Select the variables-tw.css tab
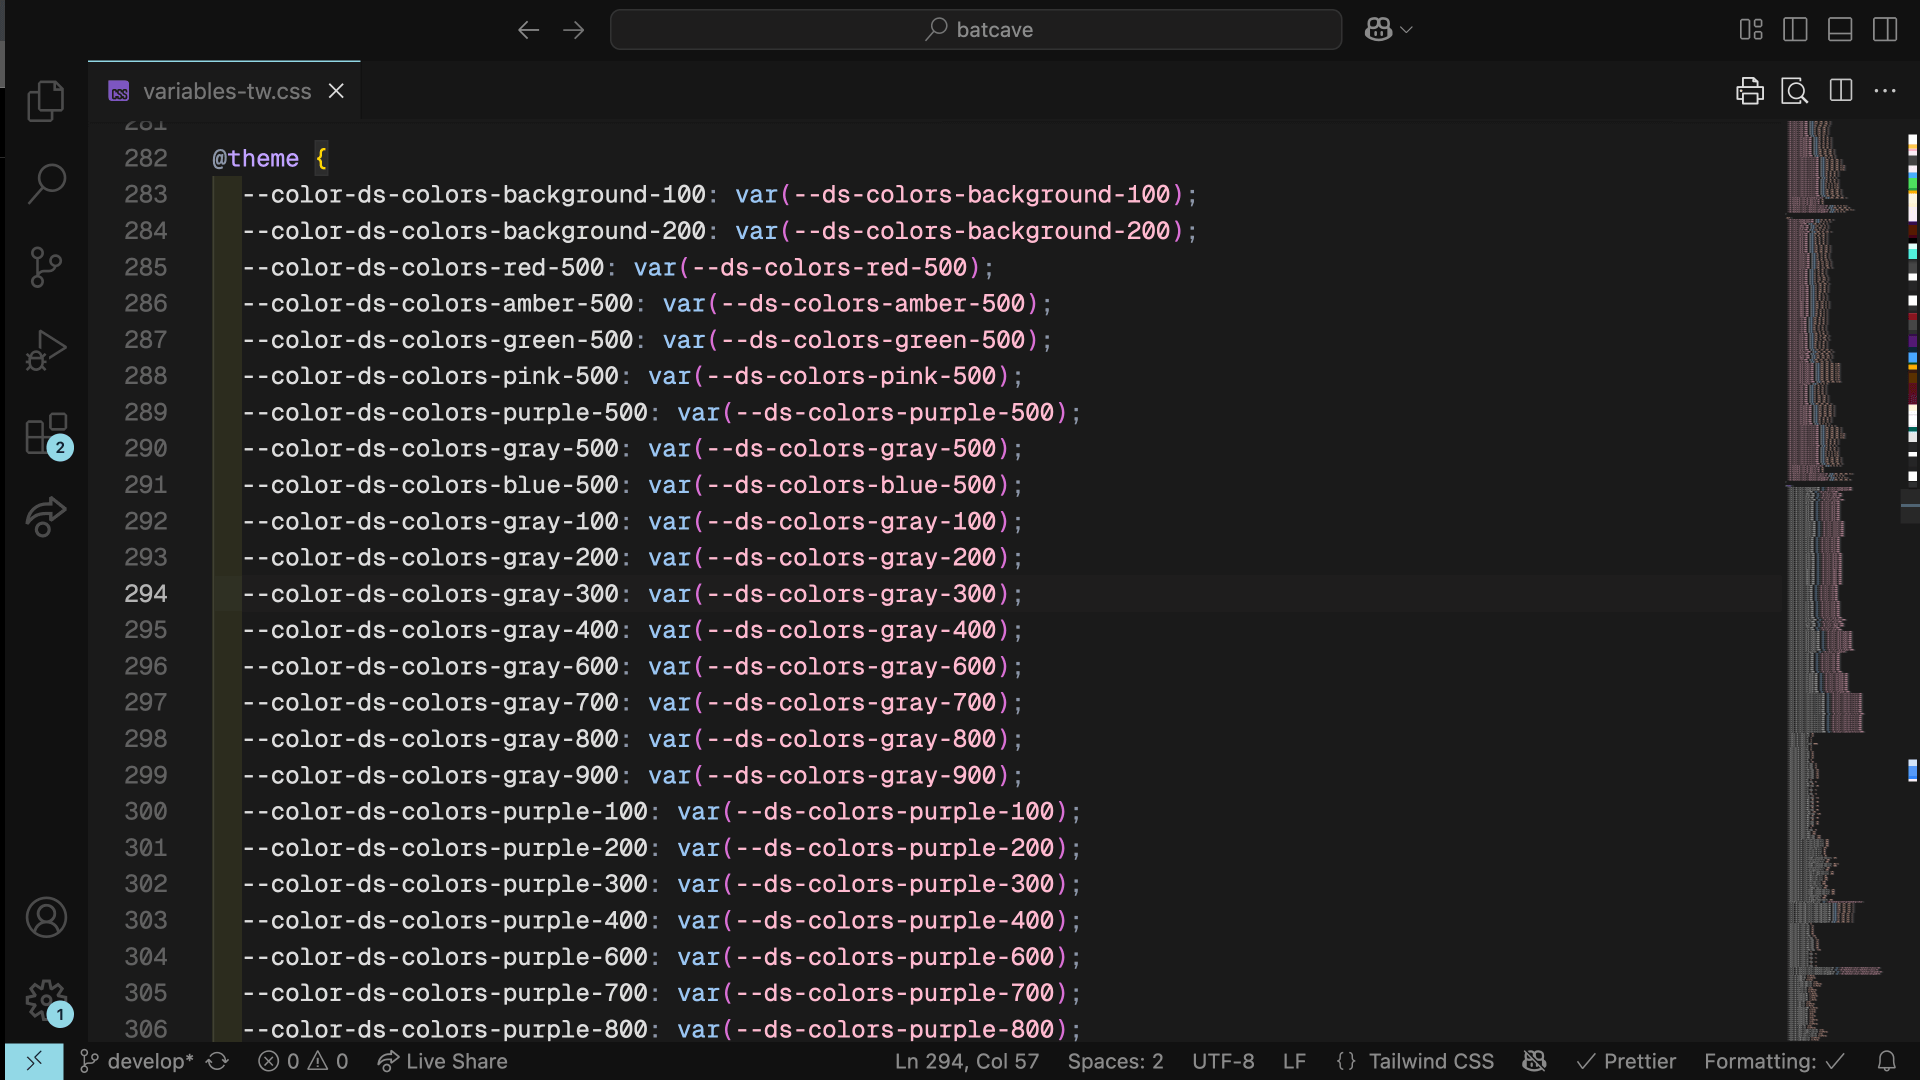1920x1080 pixels. (x=224, y=91)
